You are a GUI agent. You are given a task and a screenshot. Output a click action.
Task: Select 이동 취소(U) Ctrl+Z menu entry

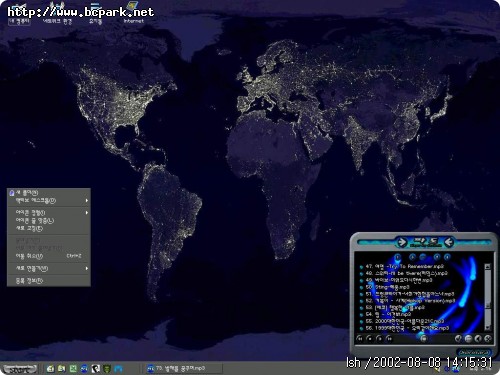49,256
